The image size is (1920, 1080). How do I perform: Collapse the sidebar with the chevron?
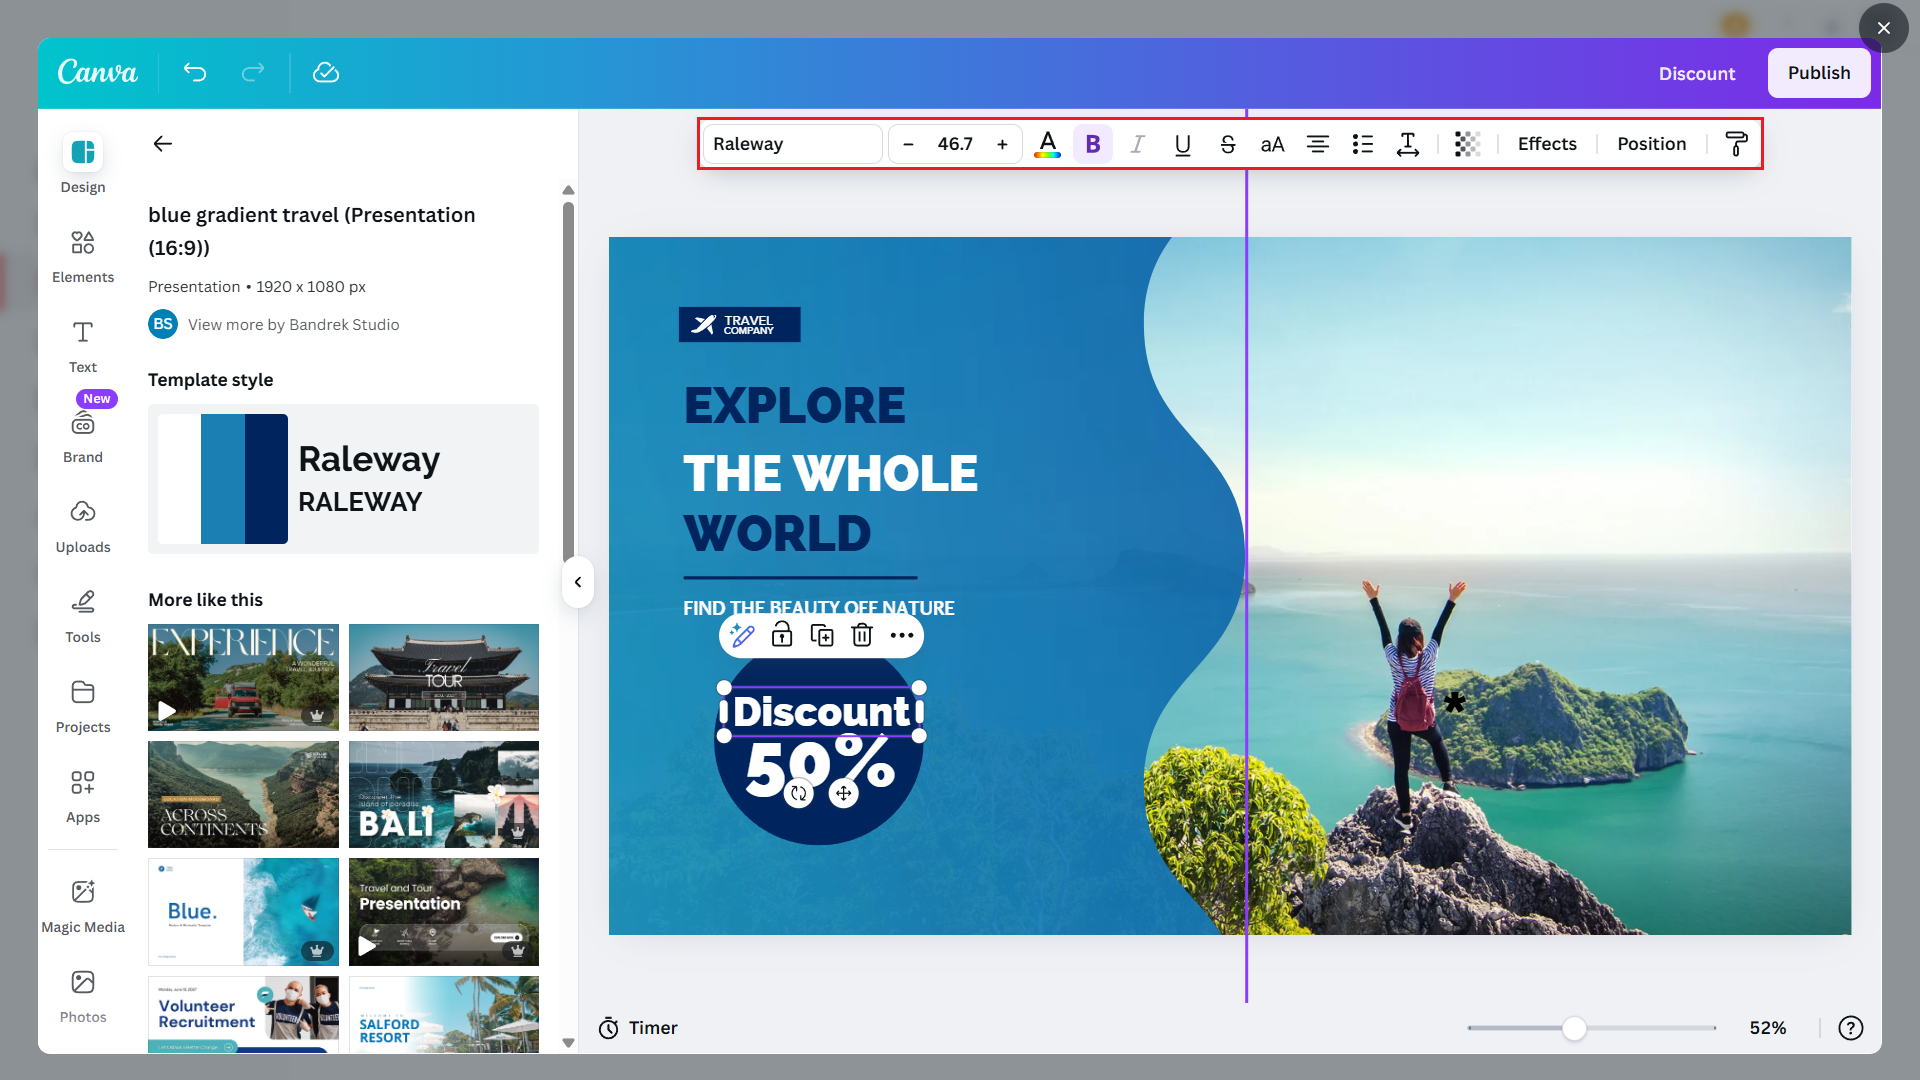coord(578,583)
